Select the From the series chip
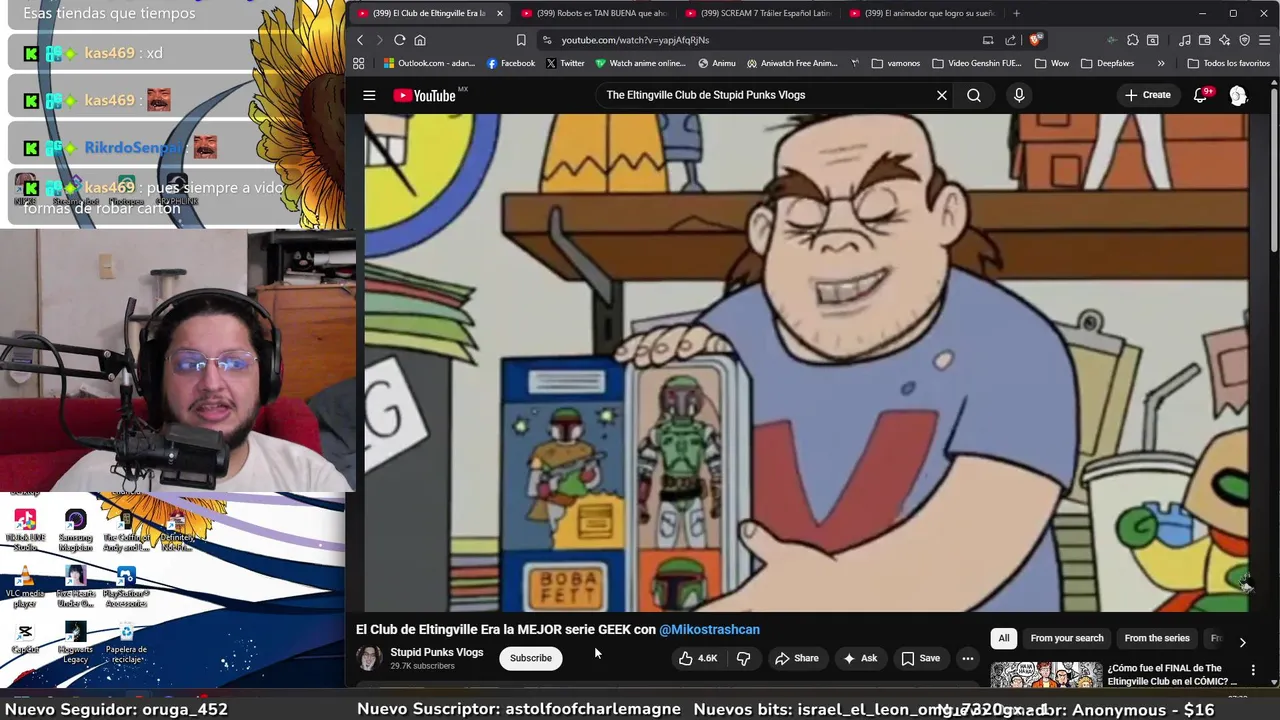 (x=1157, y=638)
